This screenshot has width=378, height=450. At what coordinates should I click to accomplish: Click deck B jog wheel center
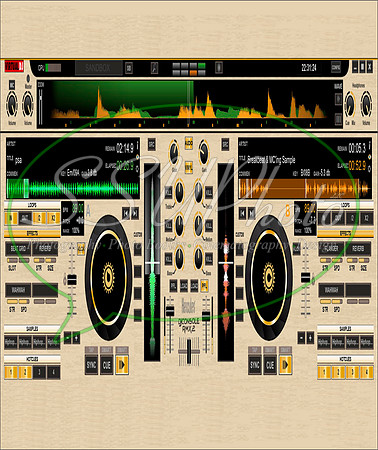(x=269, y=277)
